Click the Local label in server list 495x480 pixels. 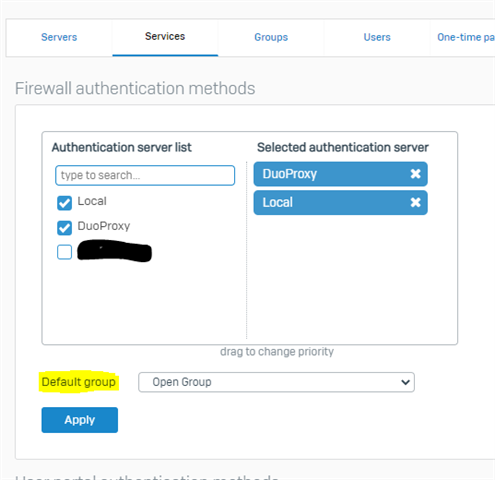tap(92, 201)
